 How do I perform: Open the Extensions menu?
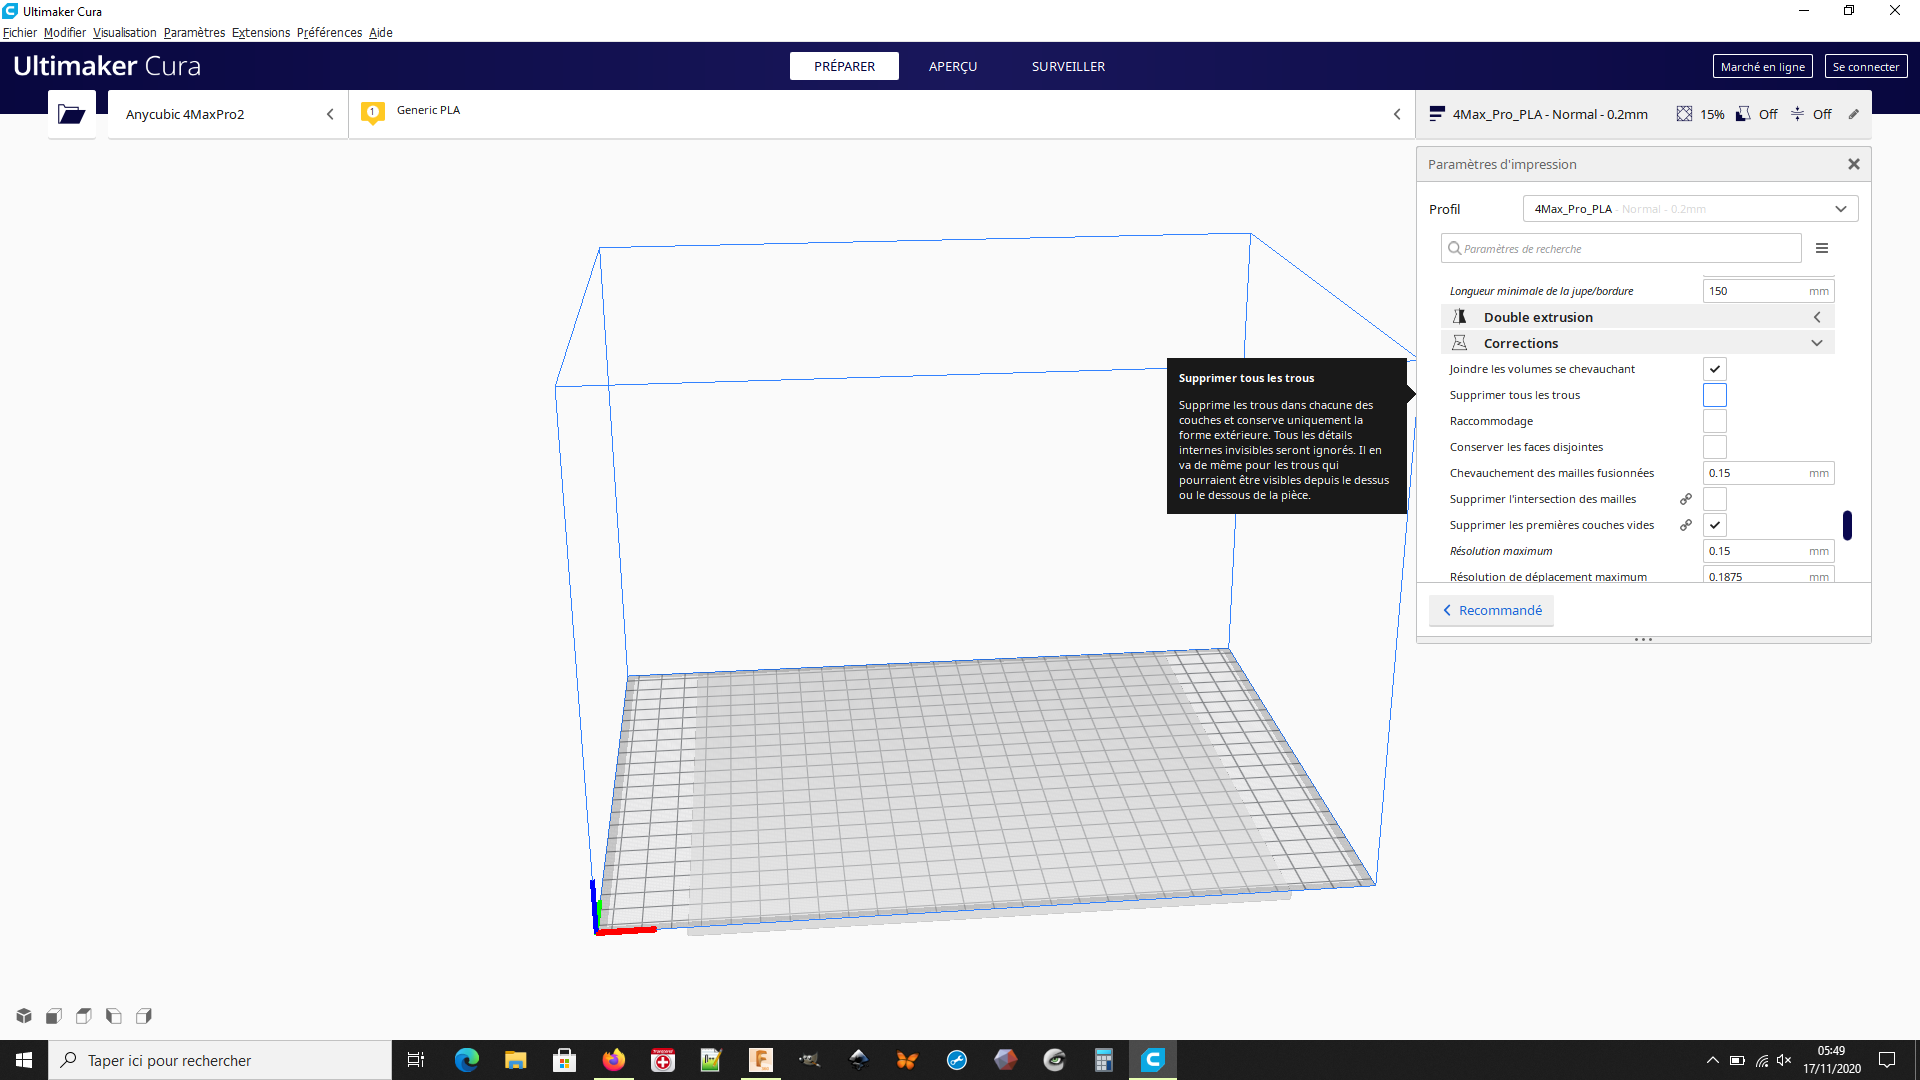(x=261, y=33)
